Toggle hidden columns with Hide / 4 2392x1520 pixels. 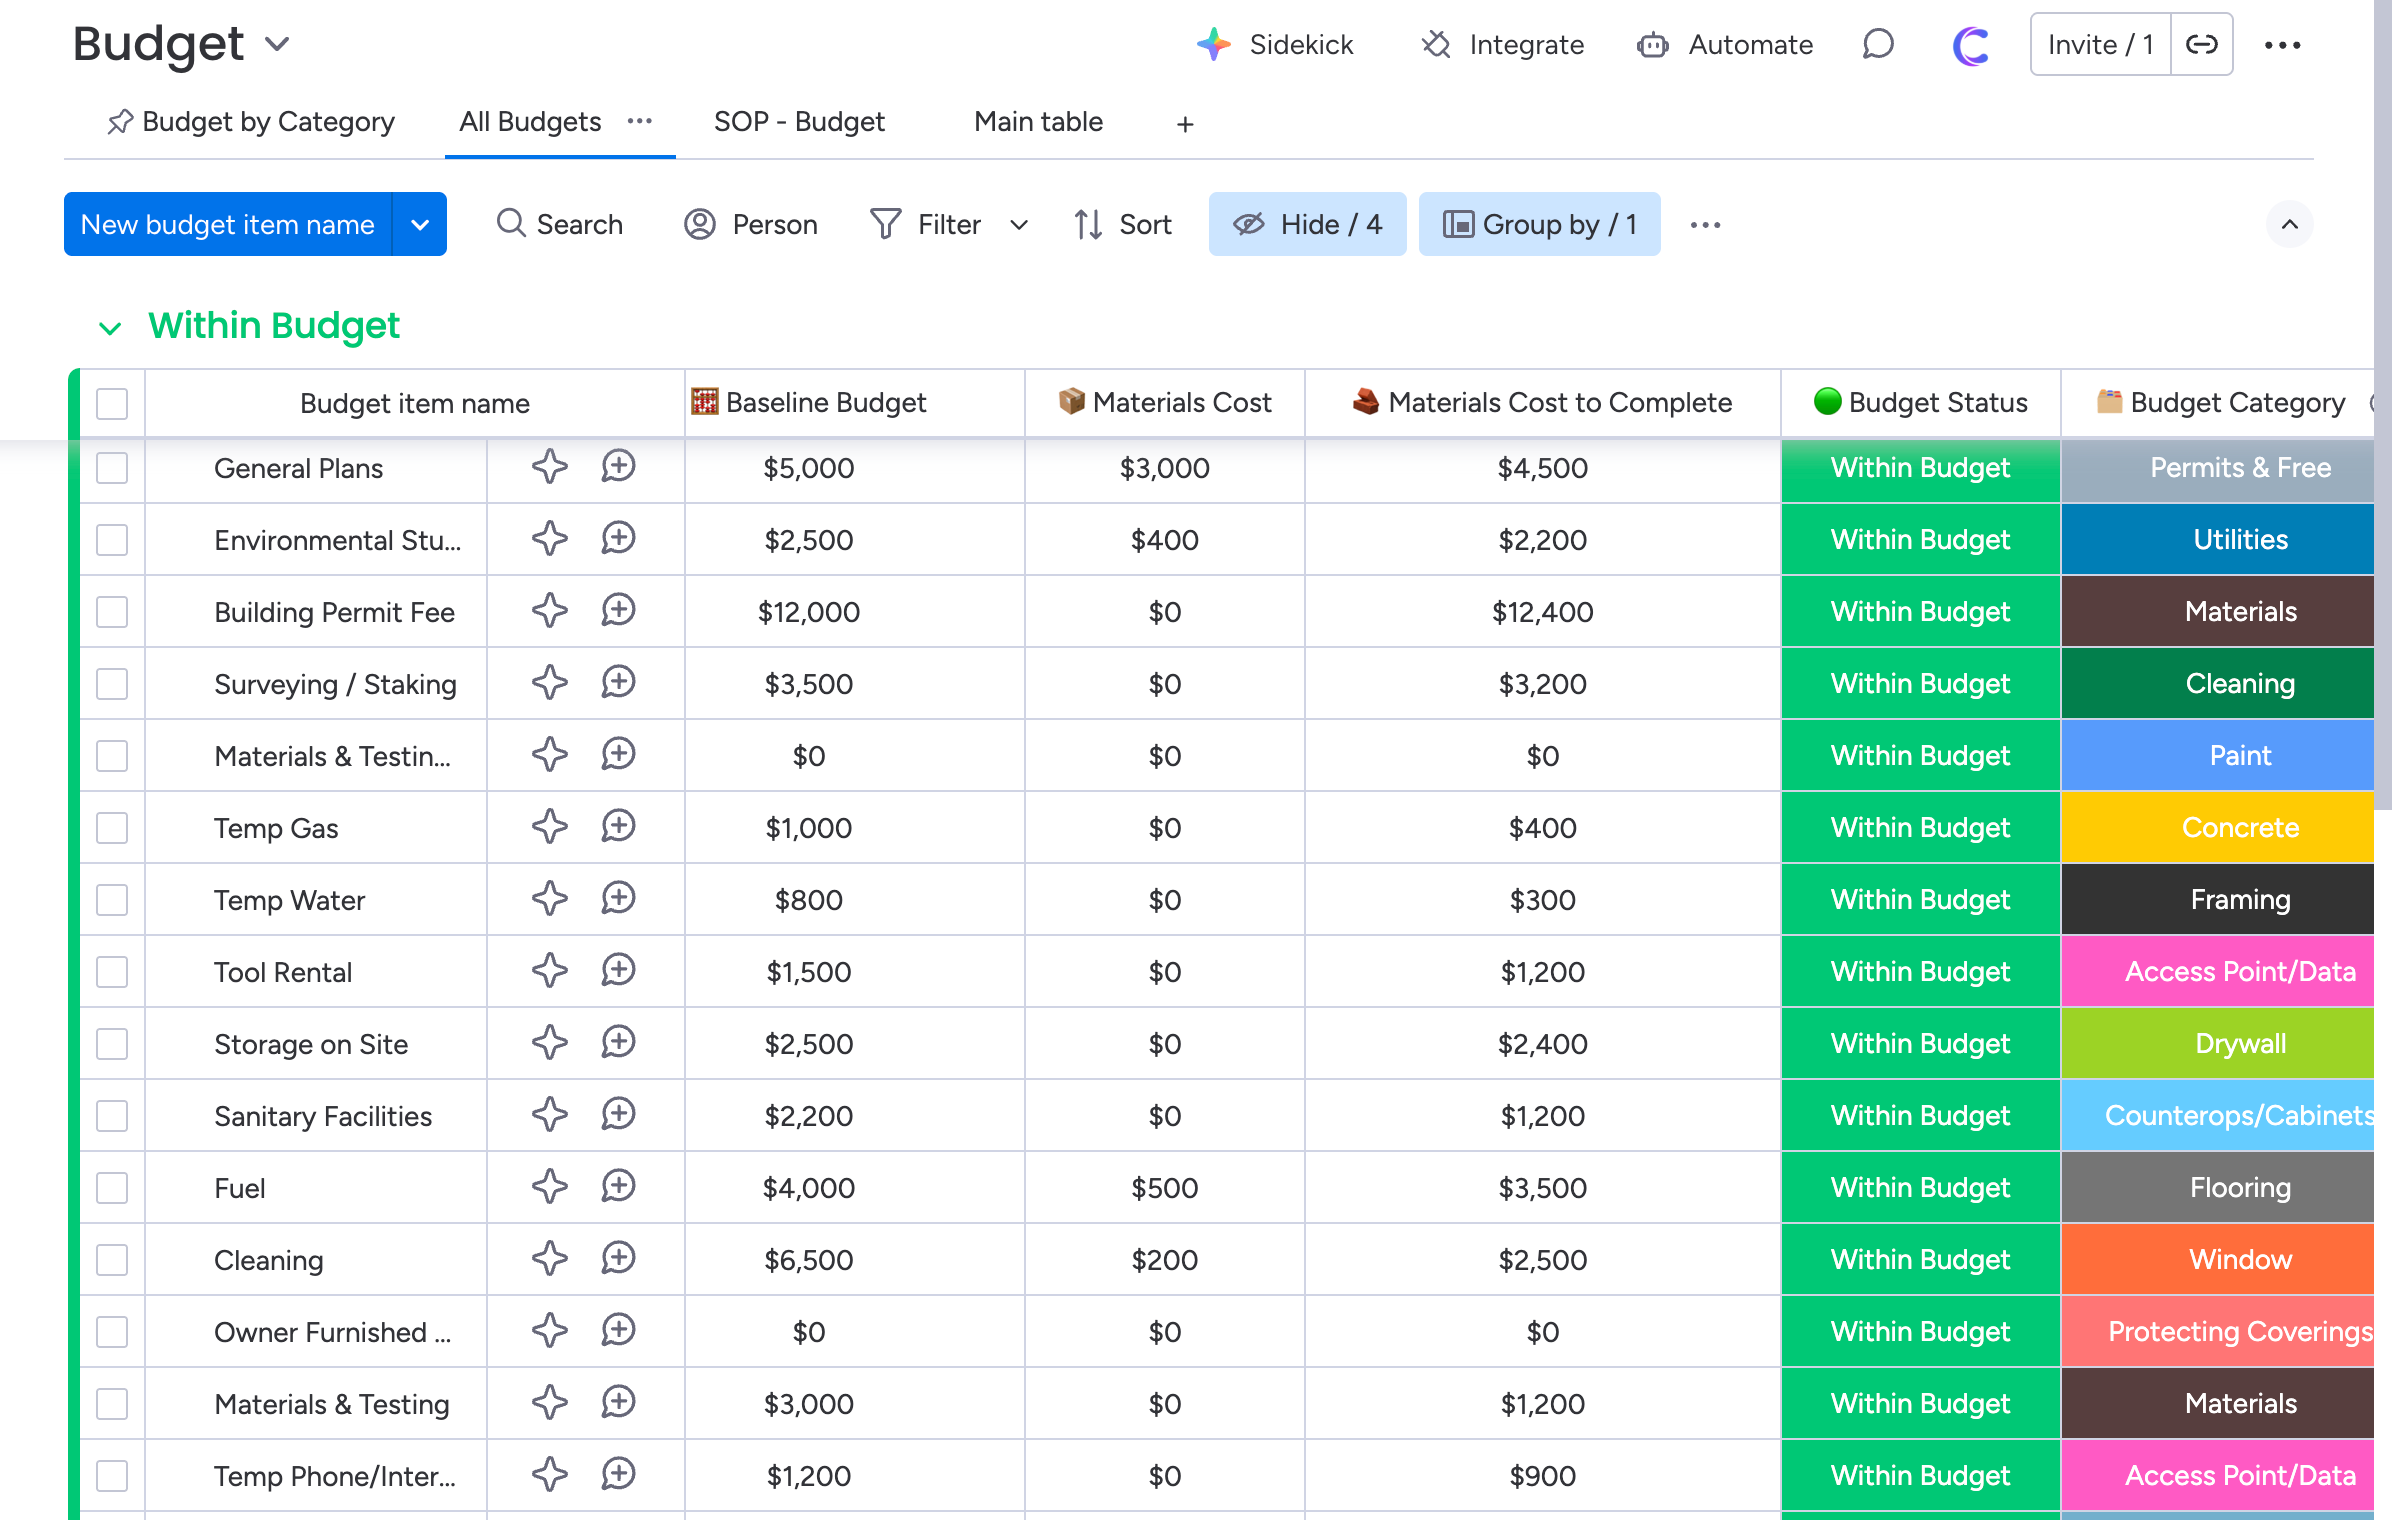point(1307,224)
